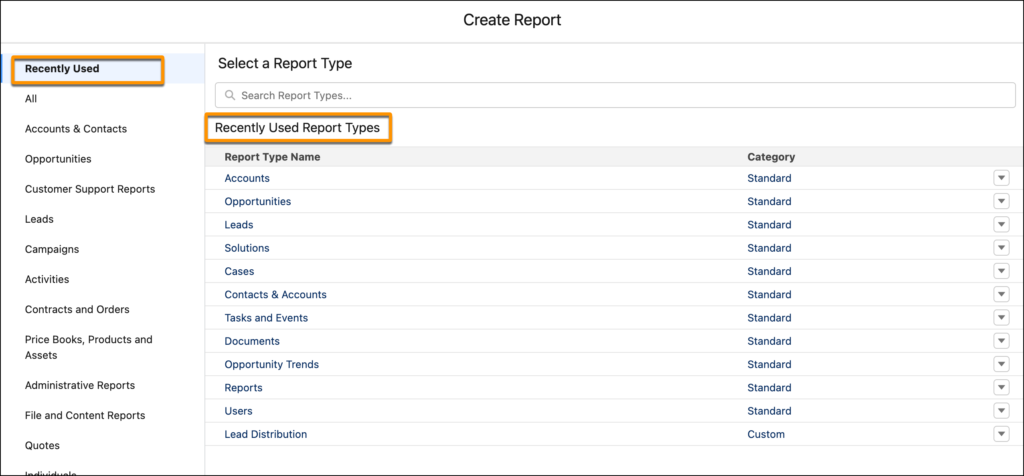The height and width of the screenshot is (476, 1024).
Task: Click Standard category in Opportunities row
Action: [769, 201]
